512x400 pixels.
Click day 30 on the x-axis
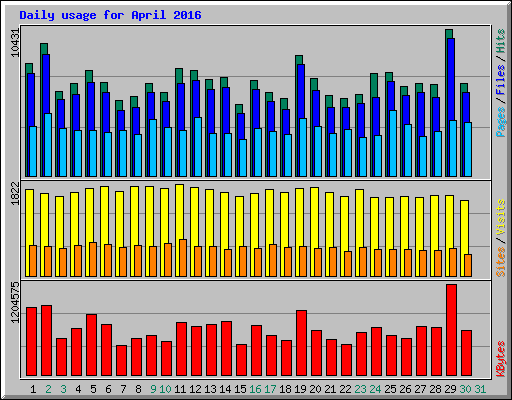465,389
